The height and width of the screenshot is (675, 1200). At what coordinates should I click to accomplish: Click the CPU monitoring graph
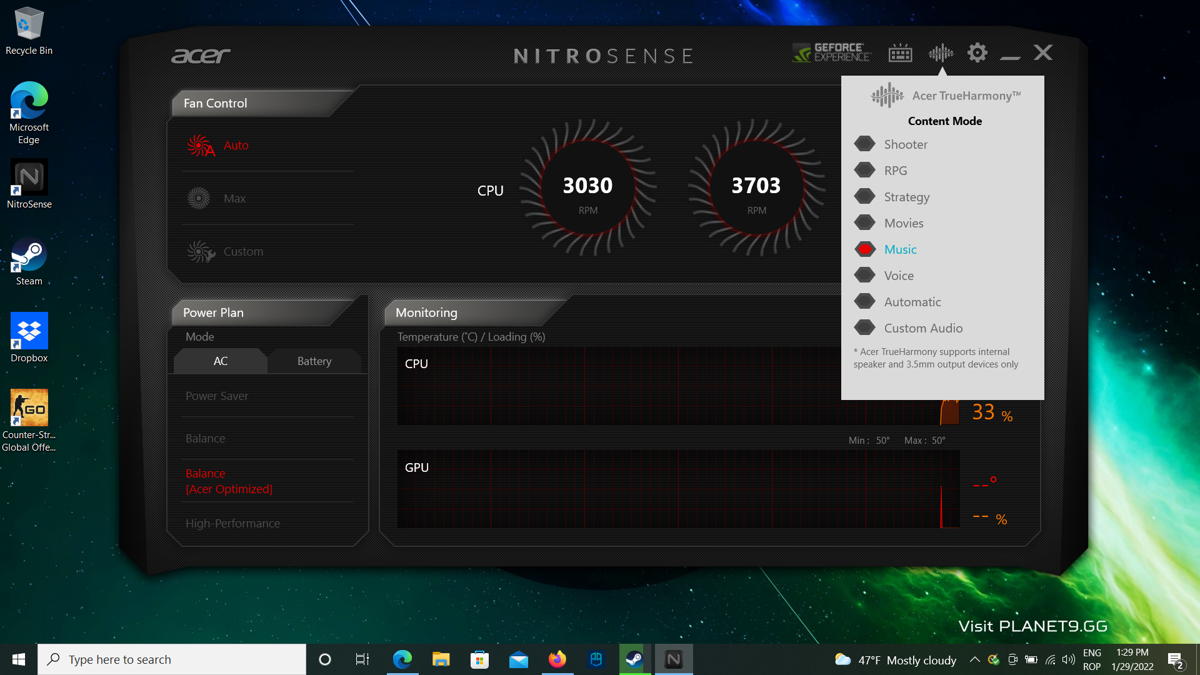click(678, 386)
